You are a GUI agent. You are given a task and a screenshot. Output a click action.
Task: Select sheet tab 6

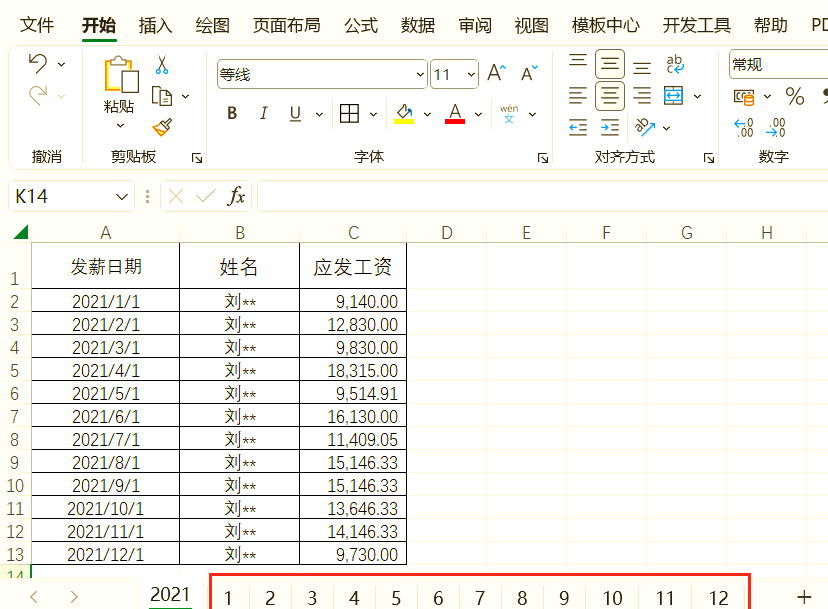coord(438,598)
